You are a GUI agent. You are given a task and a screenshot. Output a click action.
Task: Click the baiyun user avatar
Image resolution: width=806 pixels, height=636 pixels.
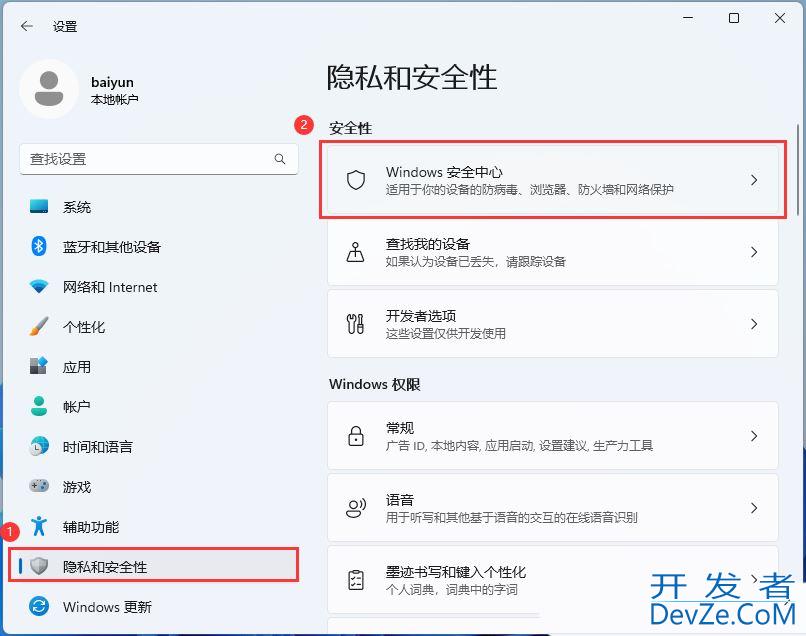[x=49, y=89]
